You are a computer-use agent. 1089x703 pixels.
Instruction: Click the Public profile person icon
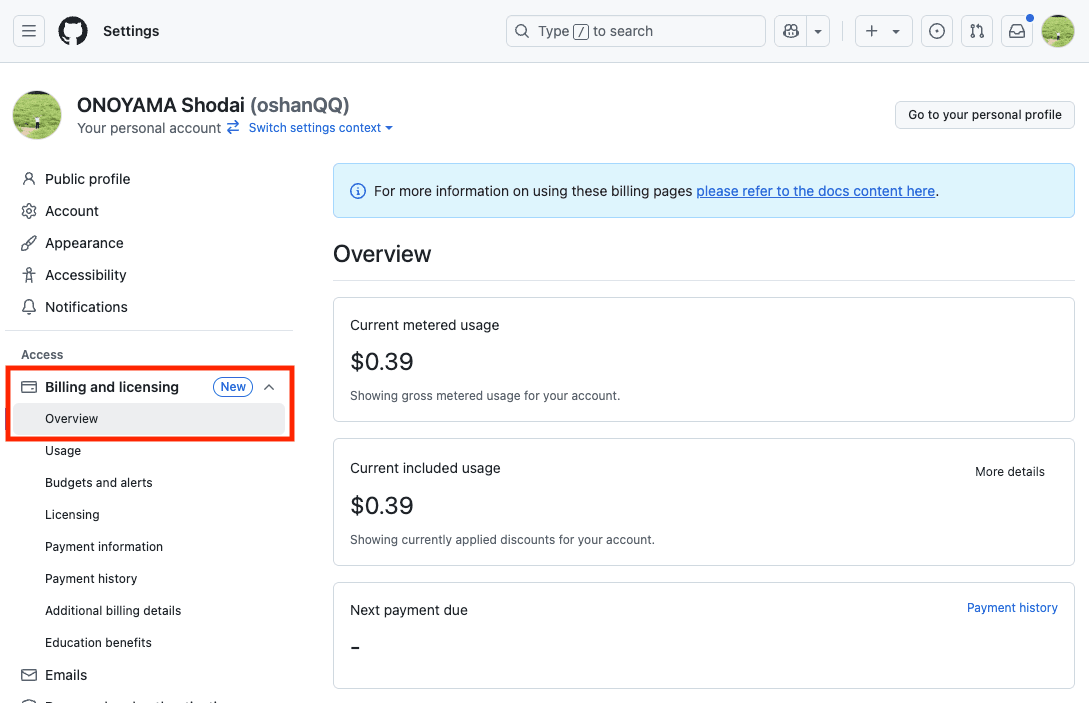[x=28, y=179]
